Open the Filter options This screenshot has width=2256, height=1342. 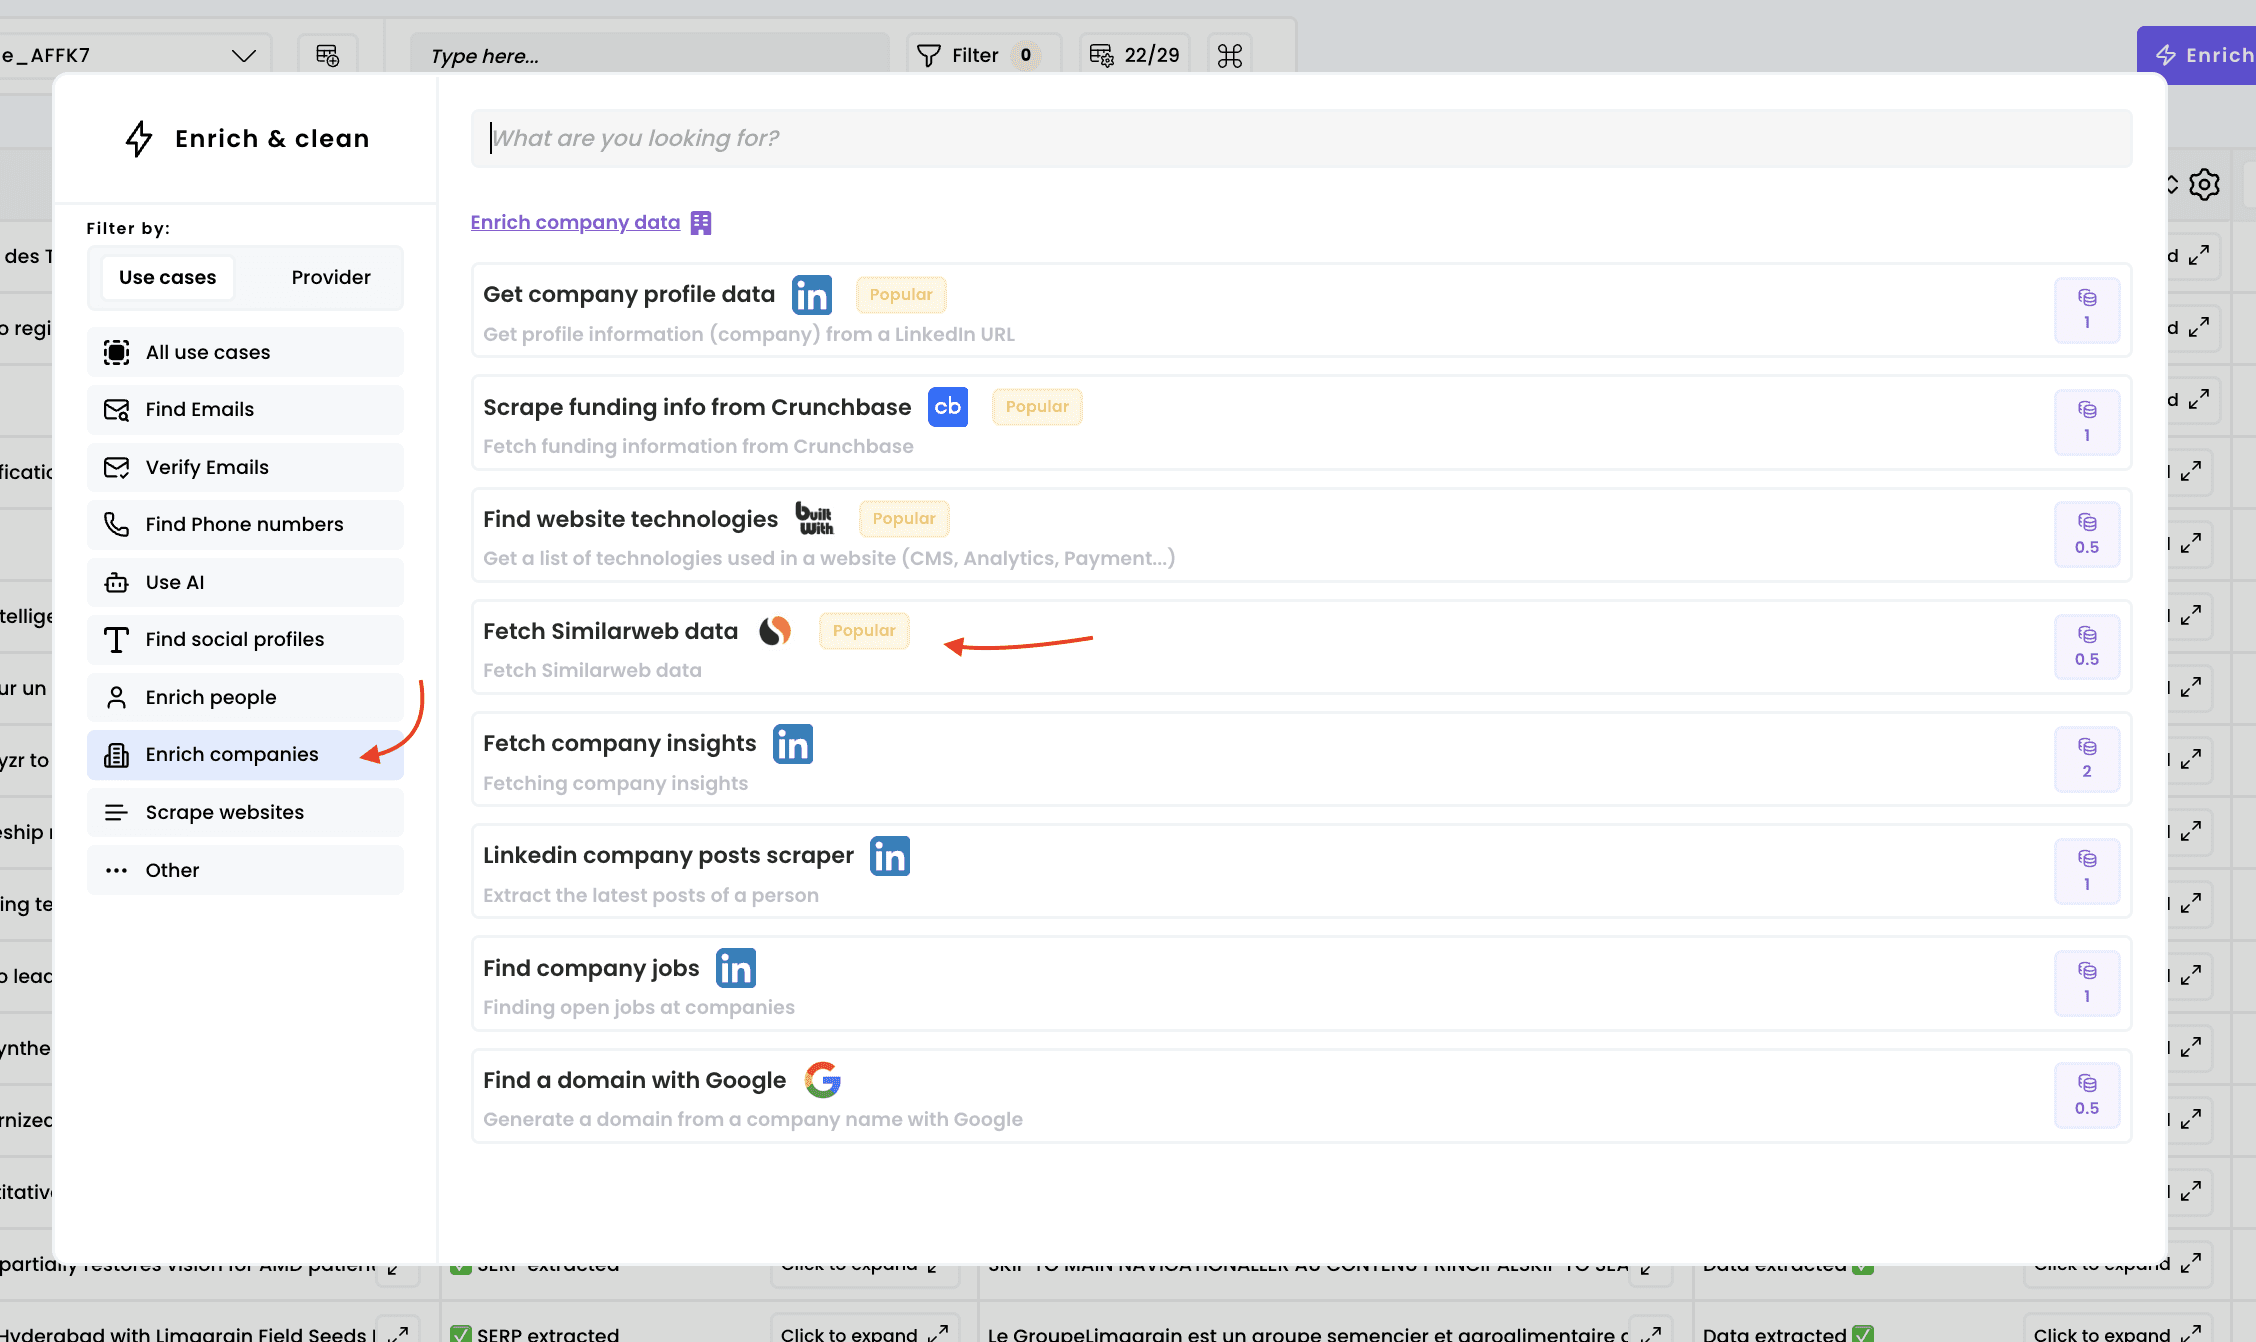[x=975, y=56]
